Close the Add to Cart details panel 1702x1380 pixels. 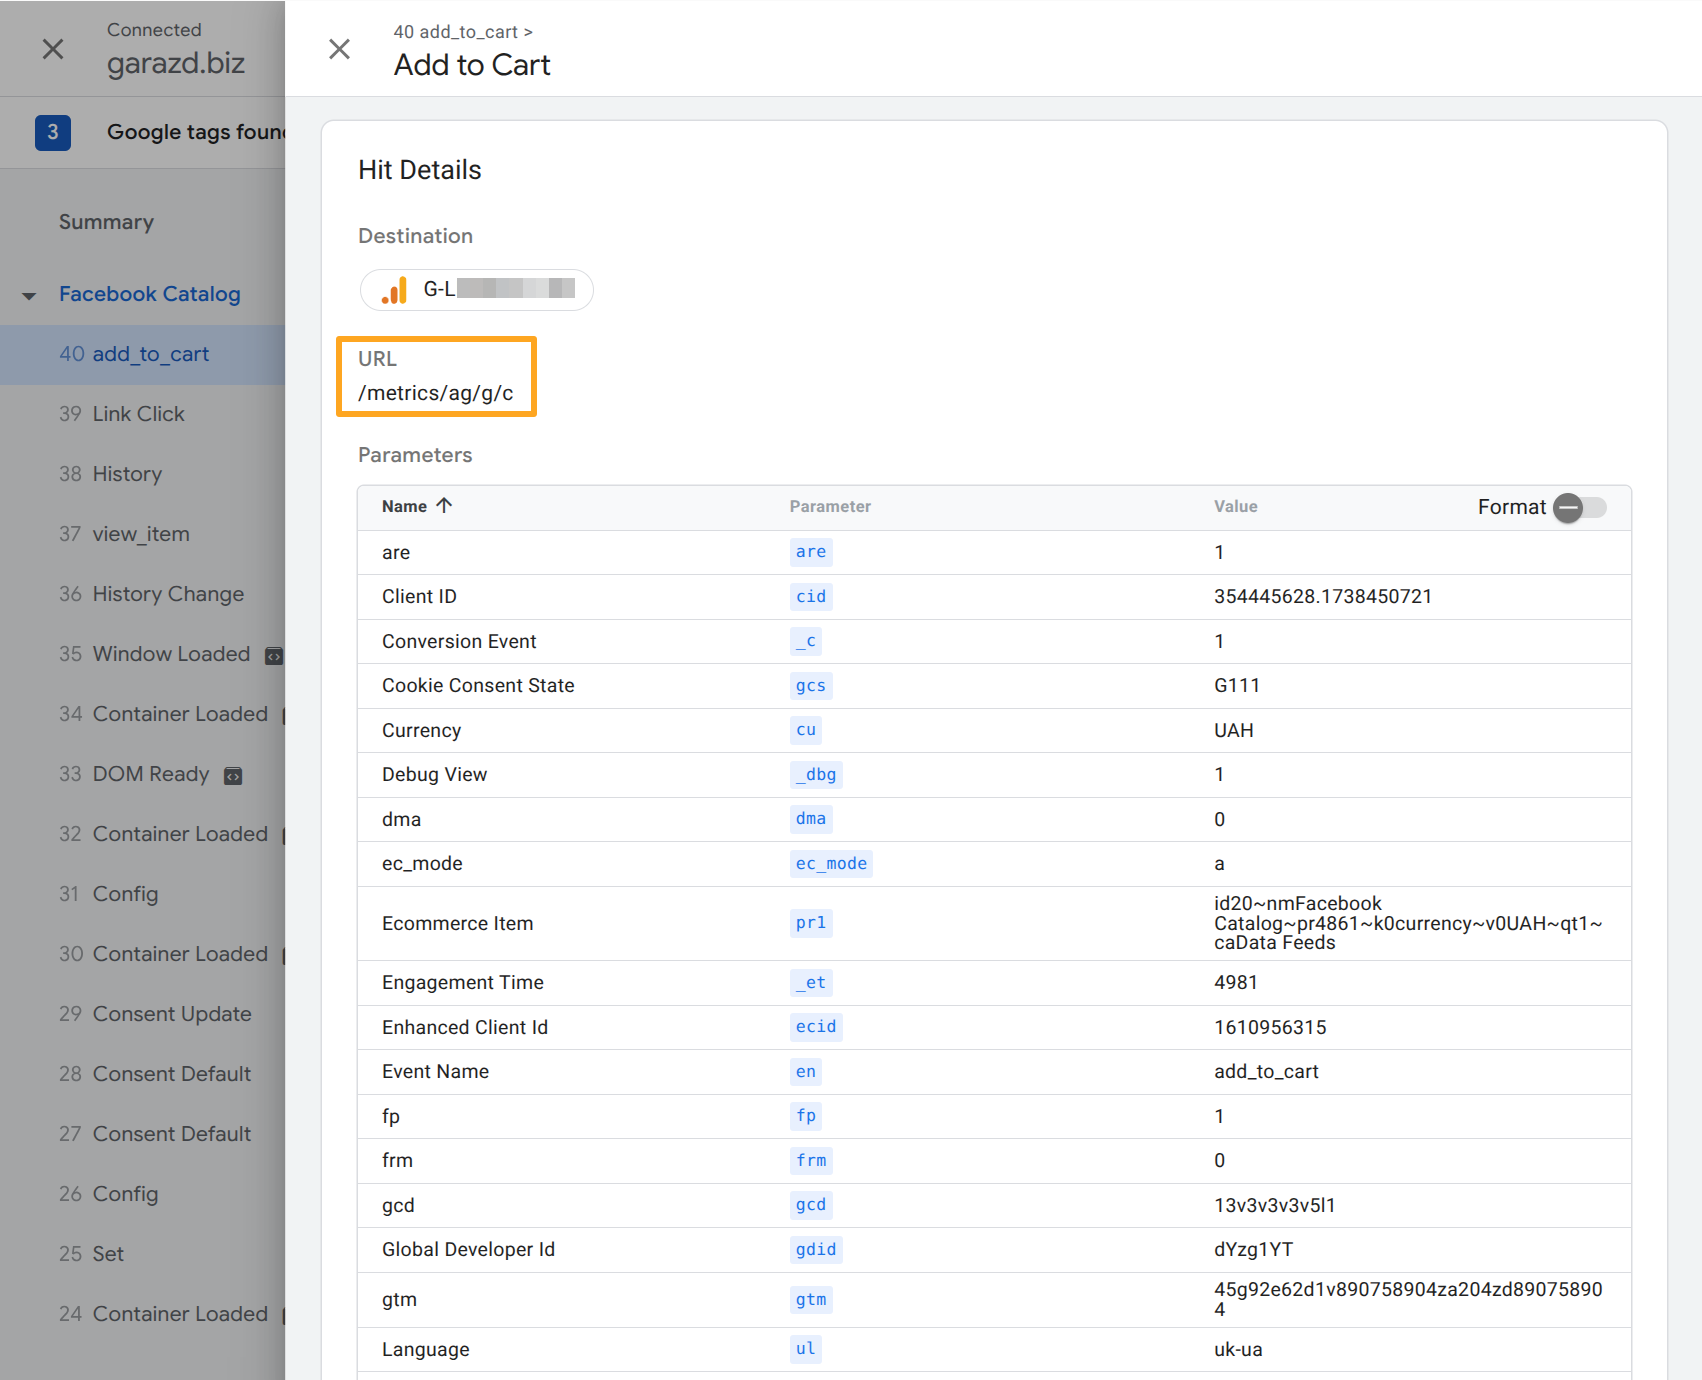(339, 49)
